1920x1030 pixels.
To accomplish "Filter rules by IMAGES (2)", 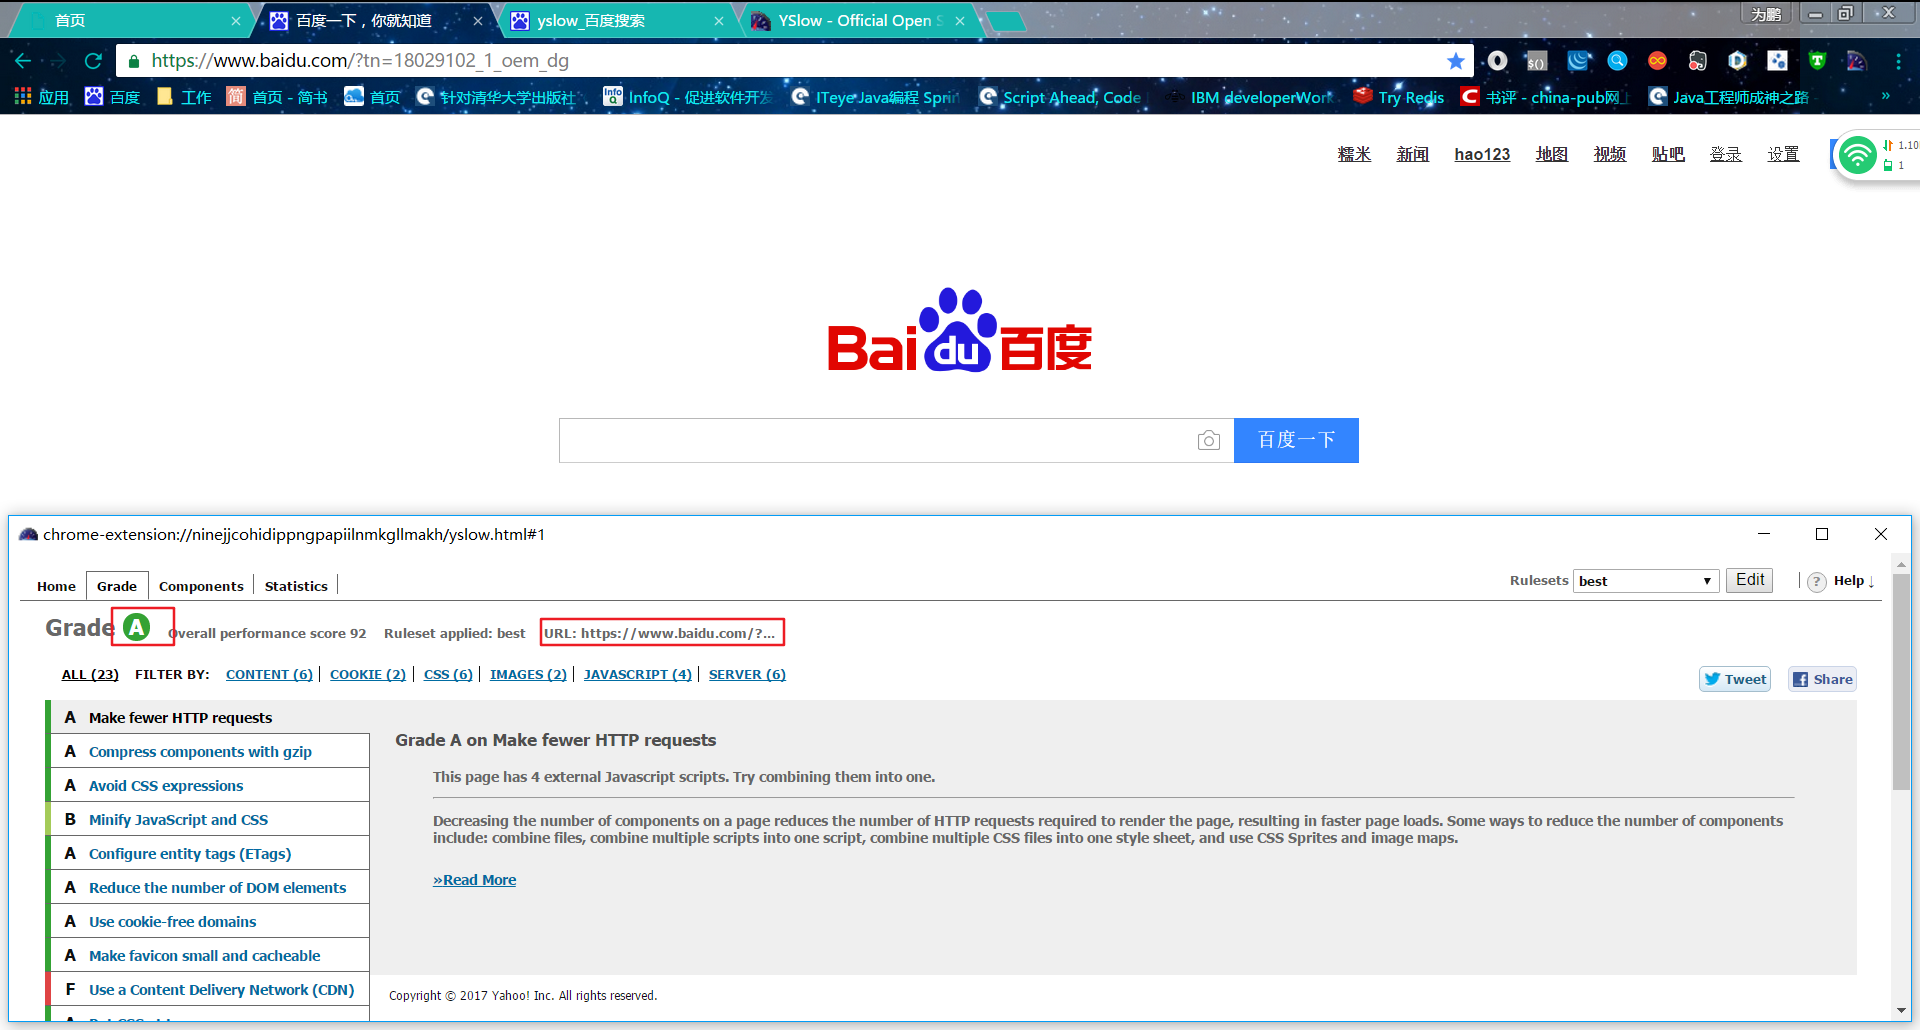I will (528, 675).
